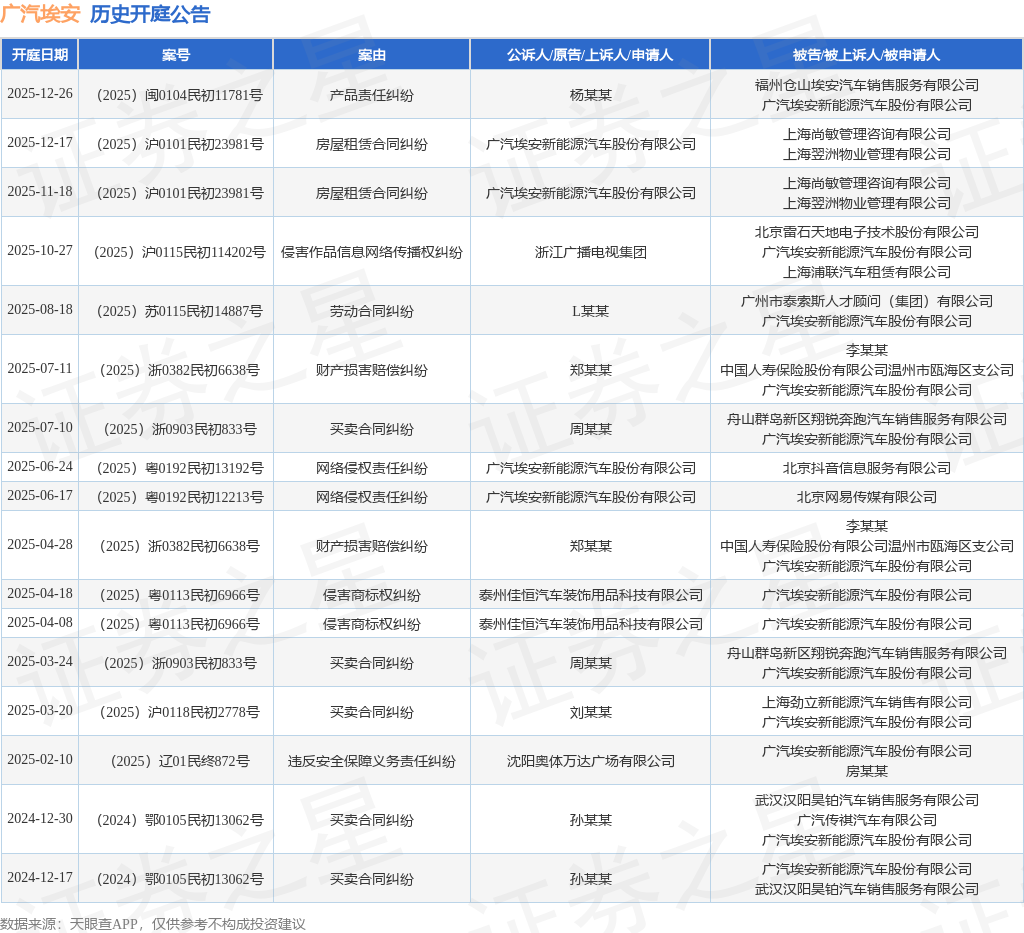
Task: Click the 广汽埃安 title text
Action: click(40, 14)
